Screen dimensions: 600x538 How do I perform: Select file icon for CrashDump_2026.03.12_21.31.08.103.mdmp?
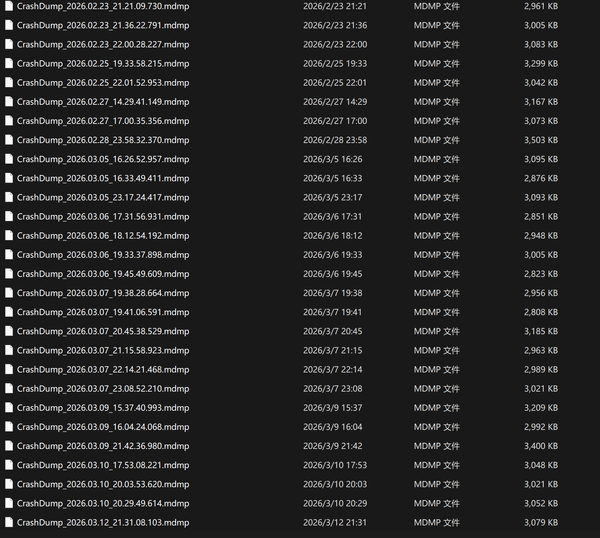click(x=9, y=523)
